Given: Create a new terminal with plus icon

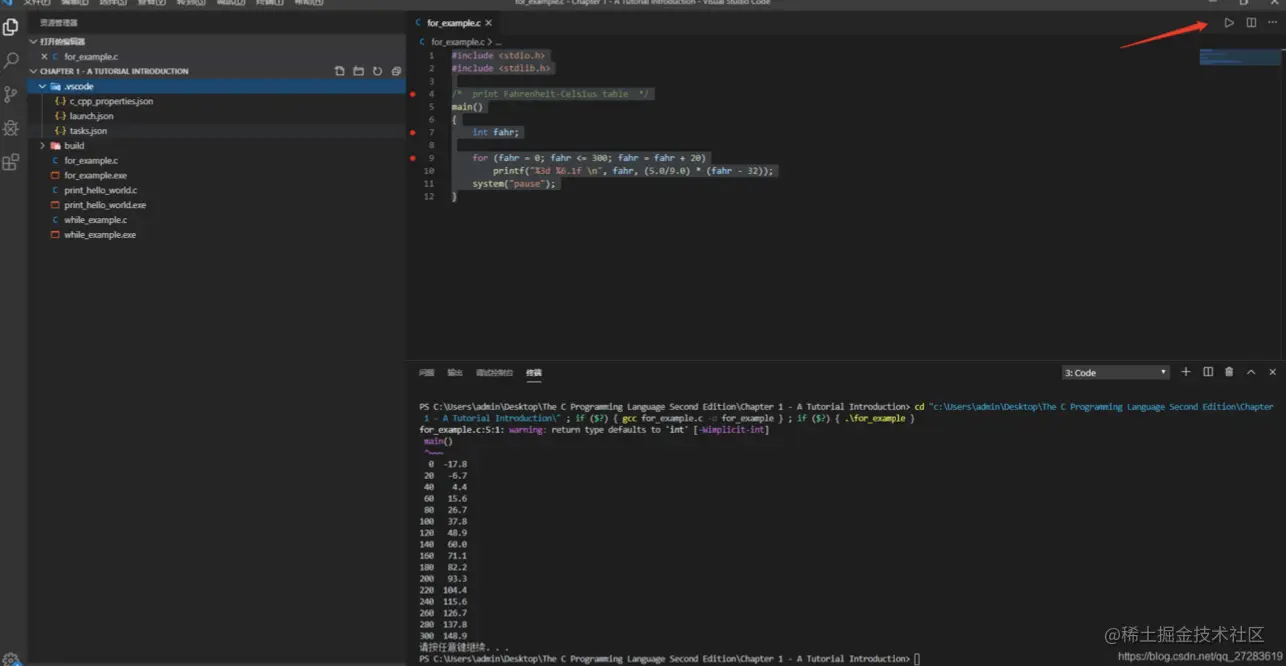Looking at the screenshot, I should [x=1186, y=372].
